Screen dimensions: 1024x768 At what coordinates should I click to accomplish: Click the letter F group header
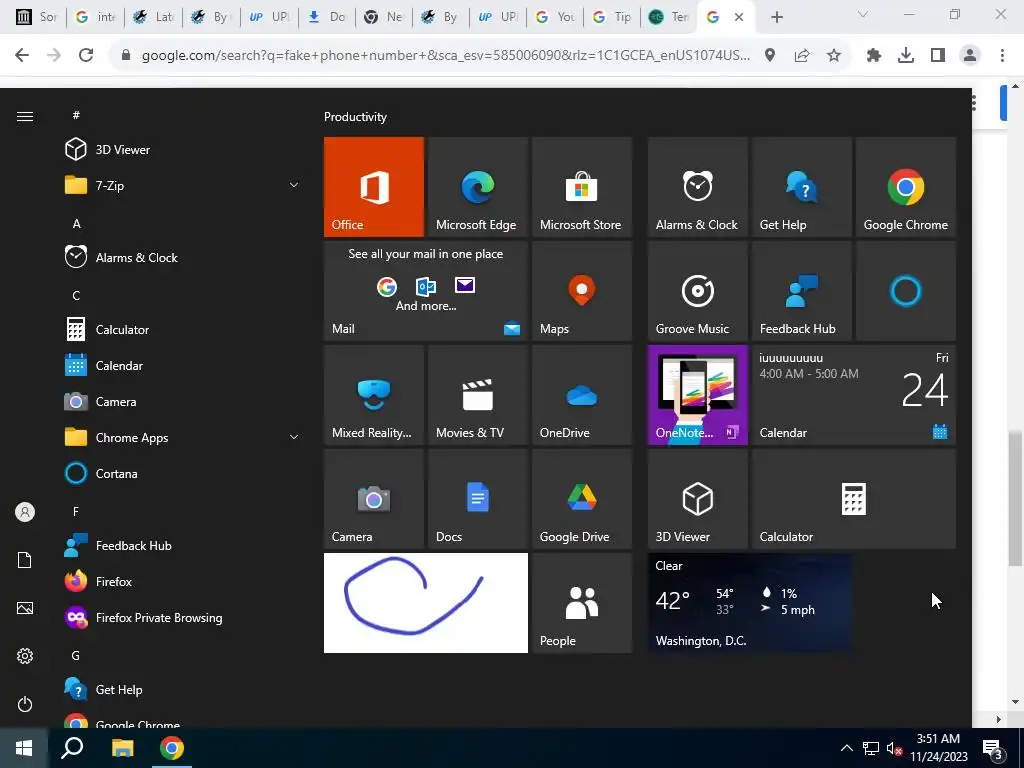point(76,511)
